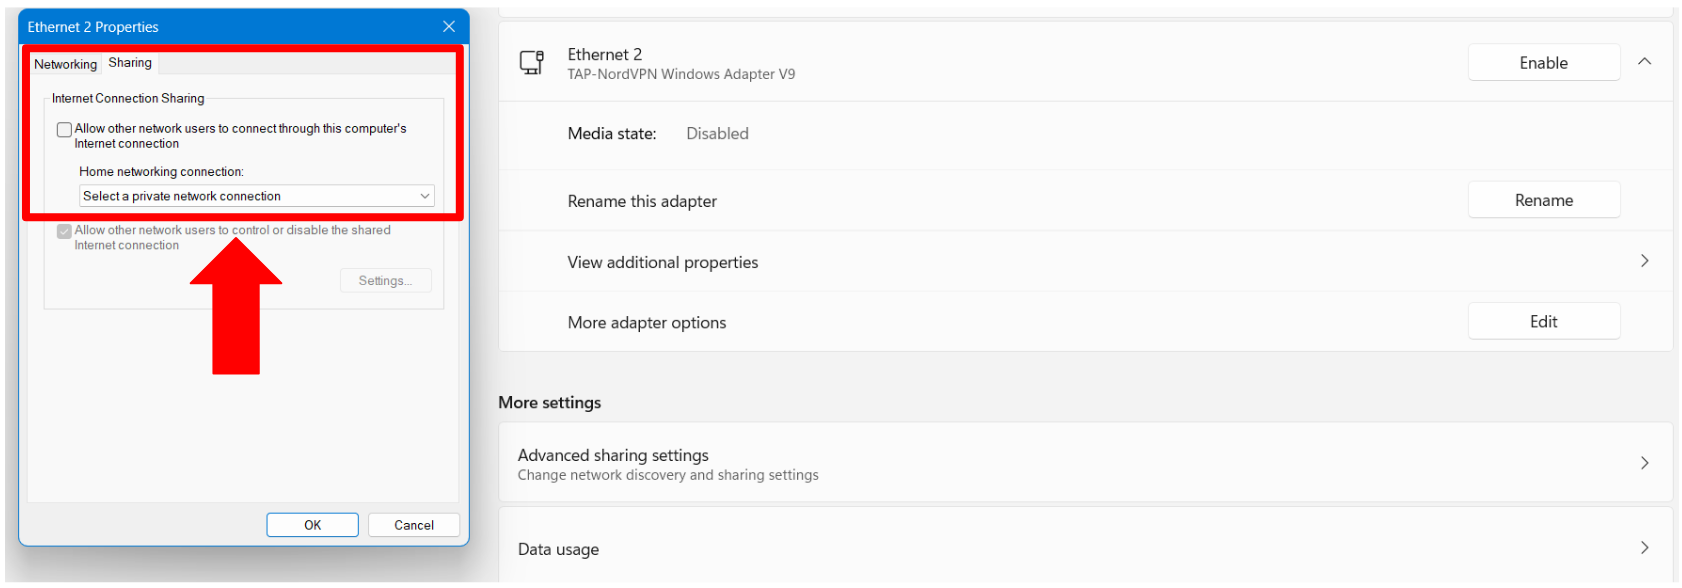Open the Data usage chevron arrow
The image size is (1682, 588).
[x=1644, y=548]
